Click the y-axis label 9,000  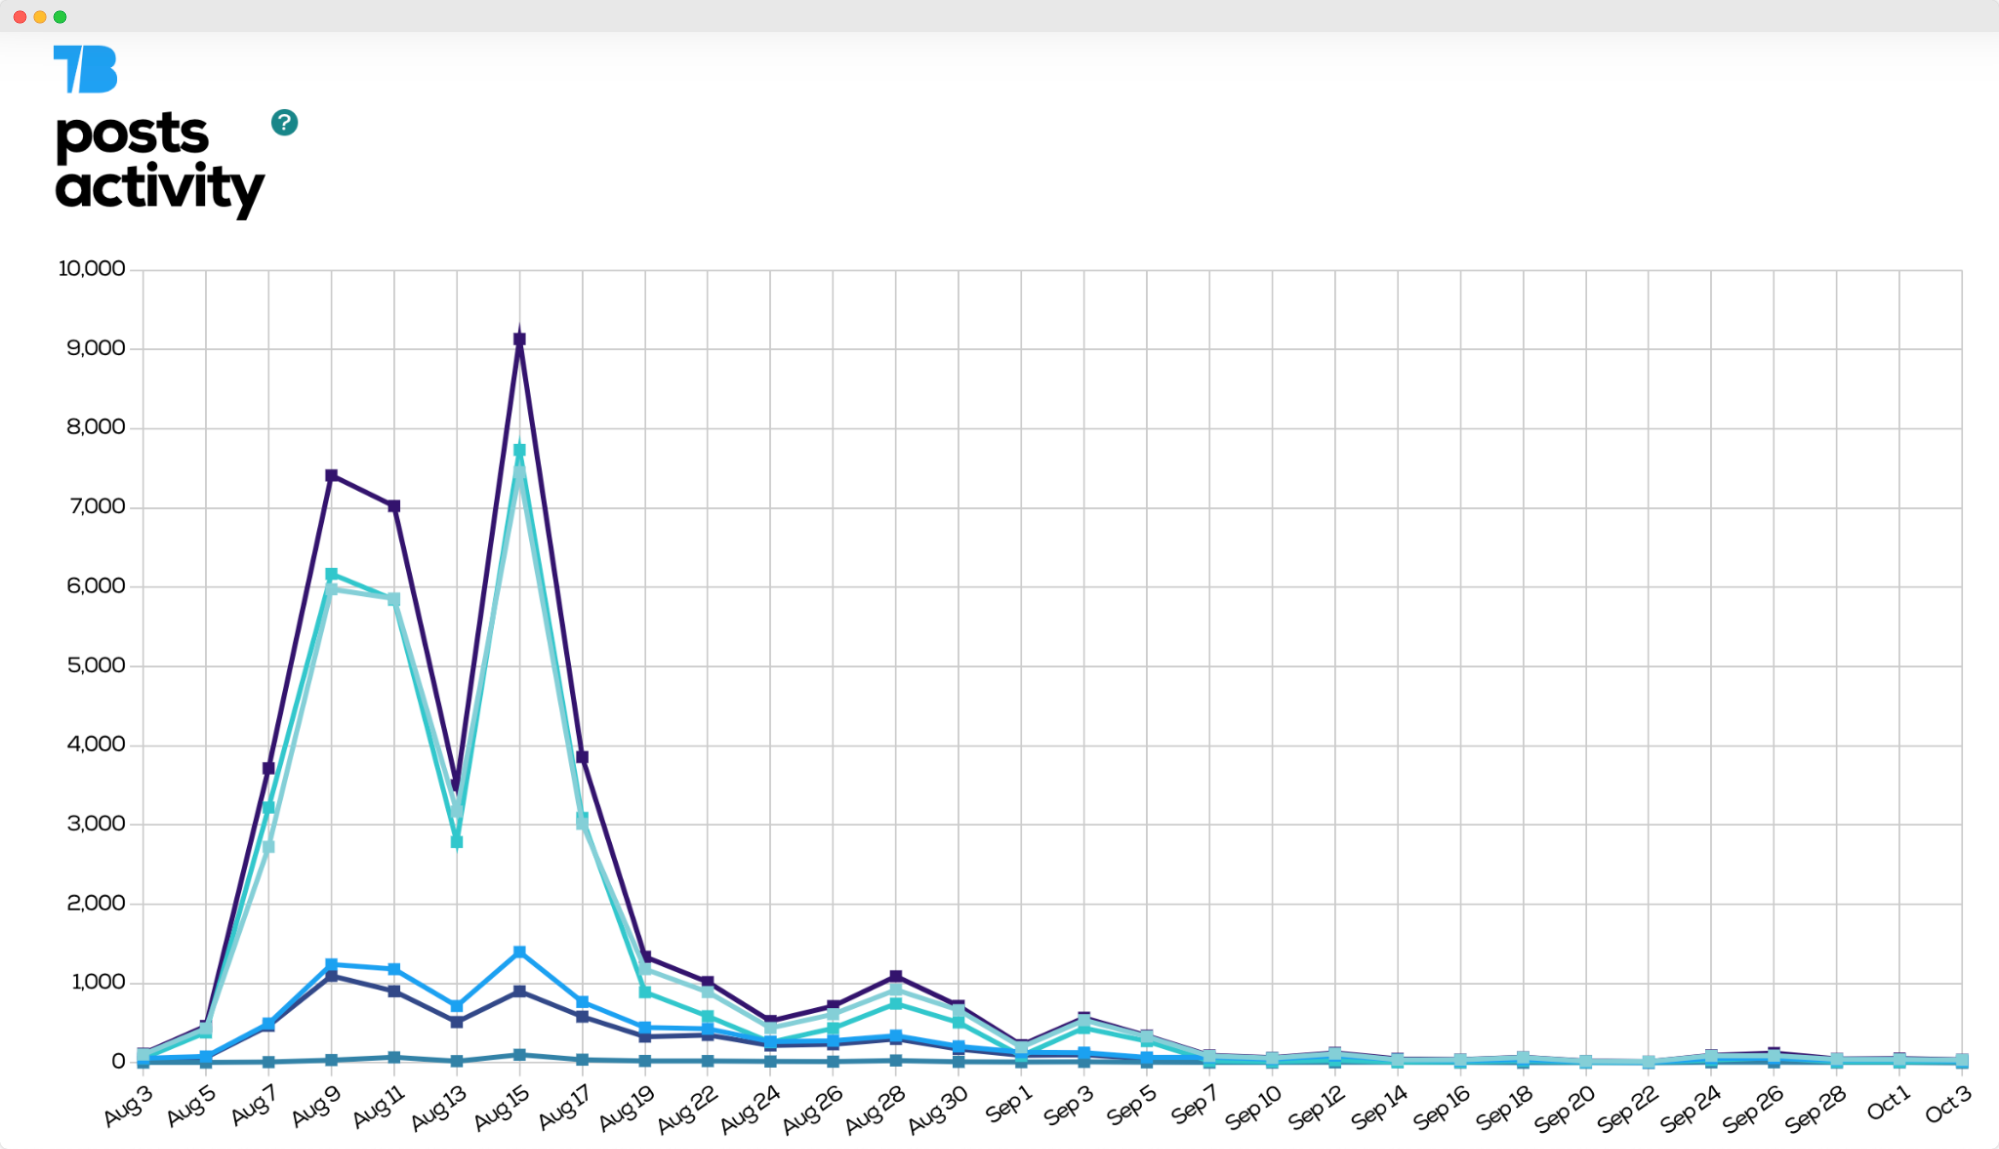(96, 348)
